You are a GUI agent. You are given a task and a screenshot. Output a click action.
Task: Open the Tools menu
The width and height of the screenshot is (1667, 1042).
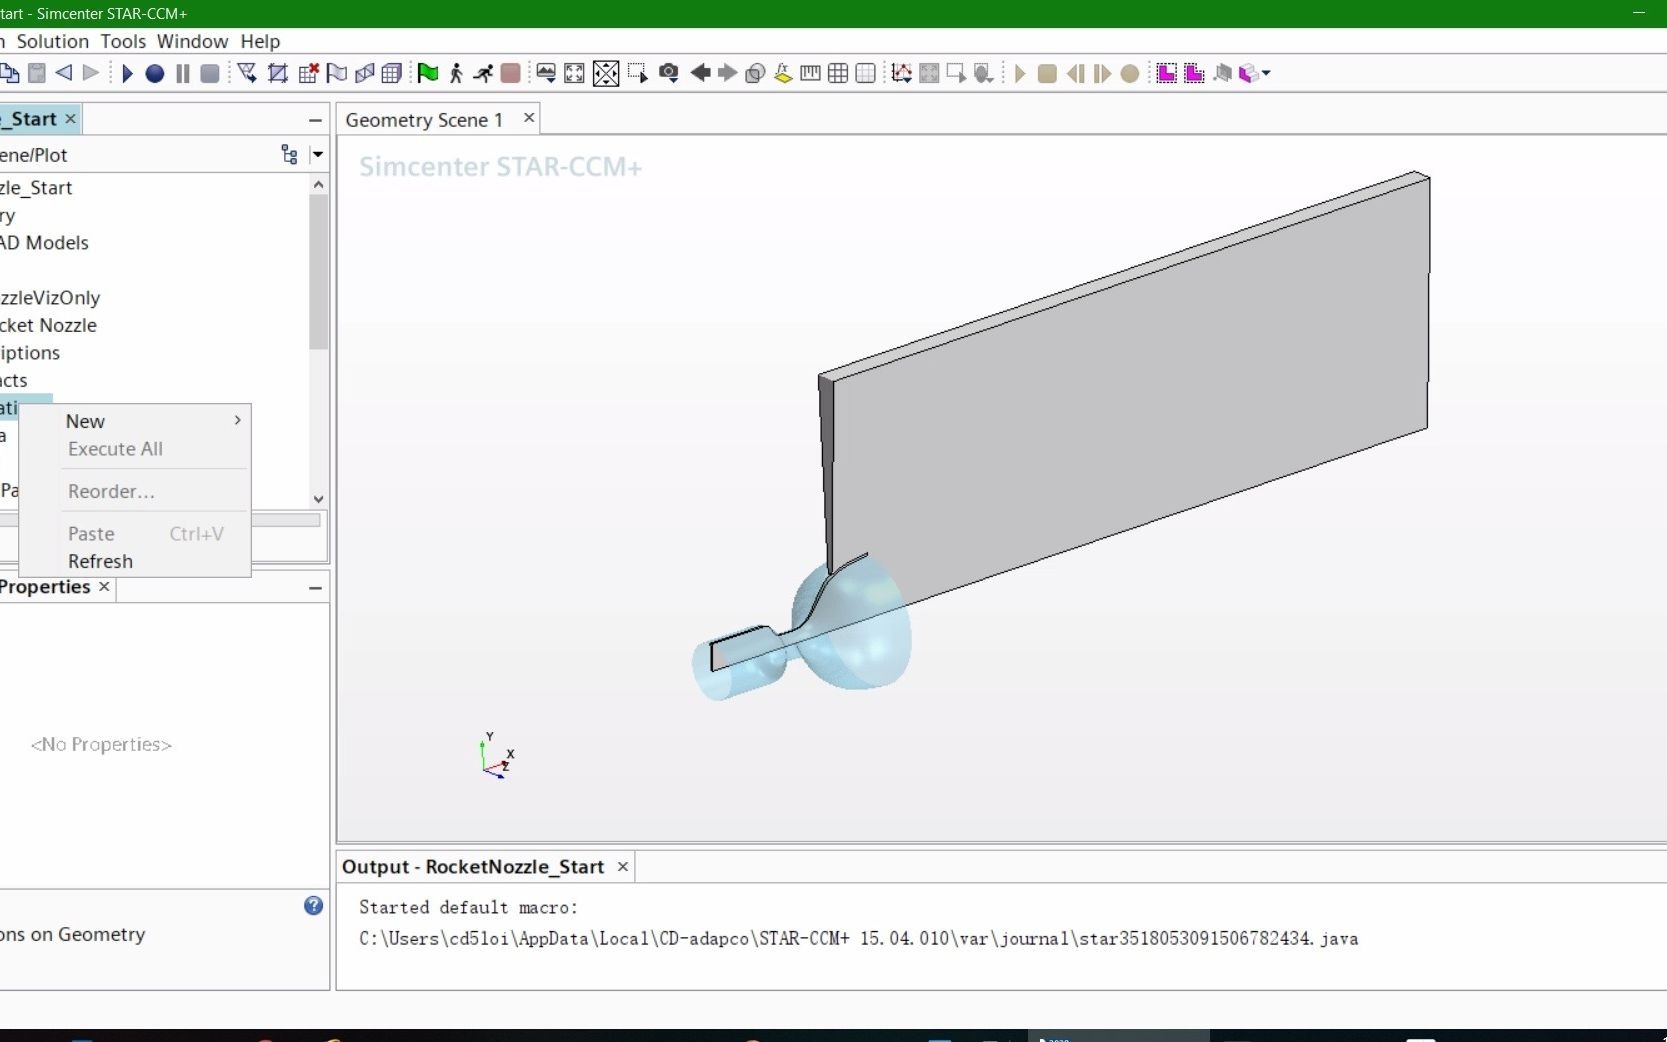click(123, 41)
